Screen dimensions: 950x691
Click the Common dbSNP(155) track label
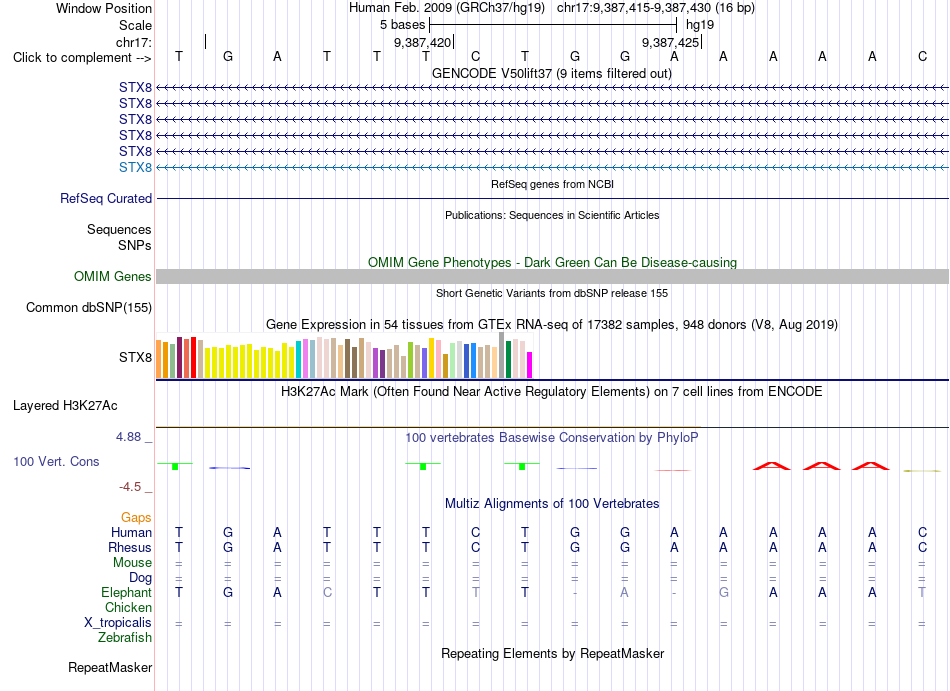pyautogui.click(x=88, y=307)
